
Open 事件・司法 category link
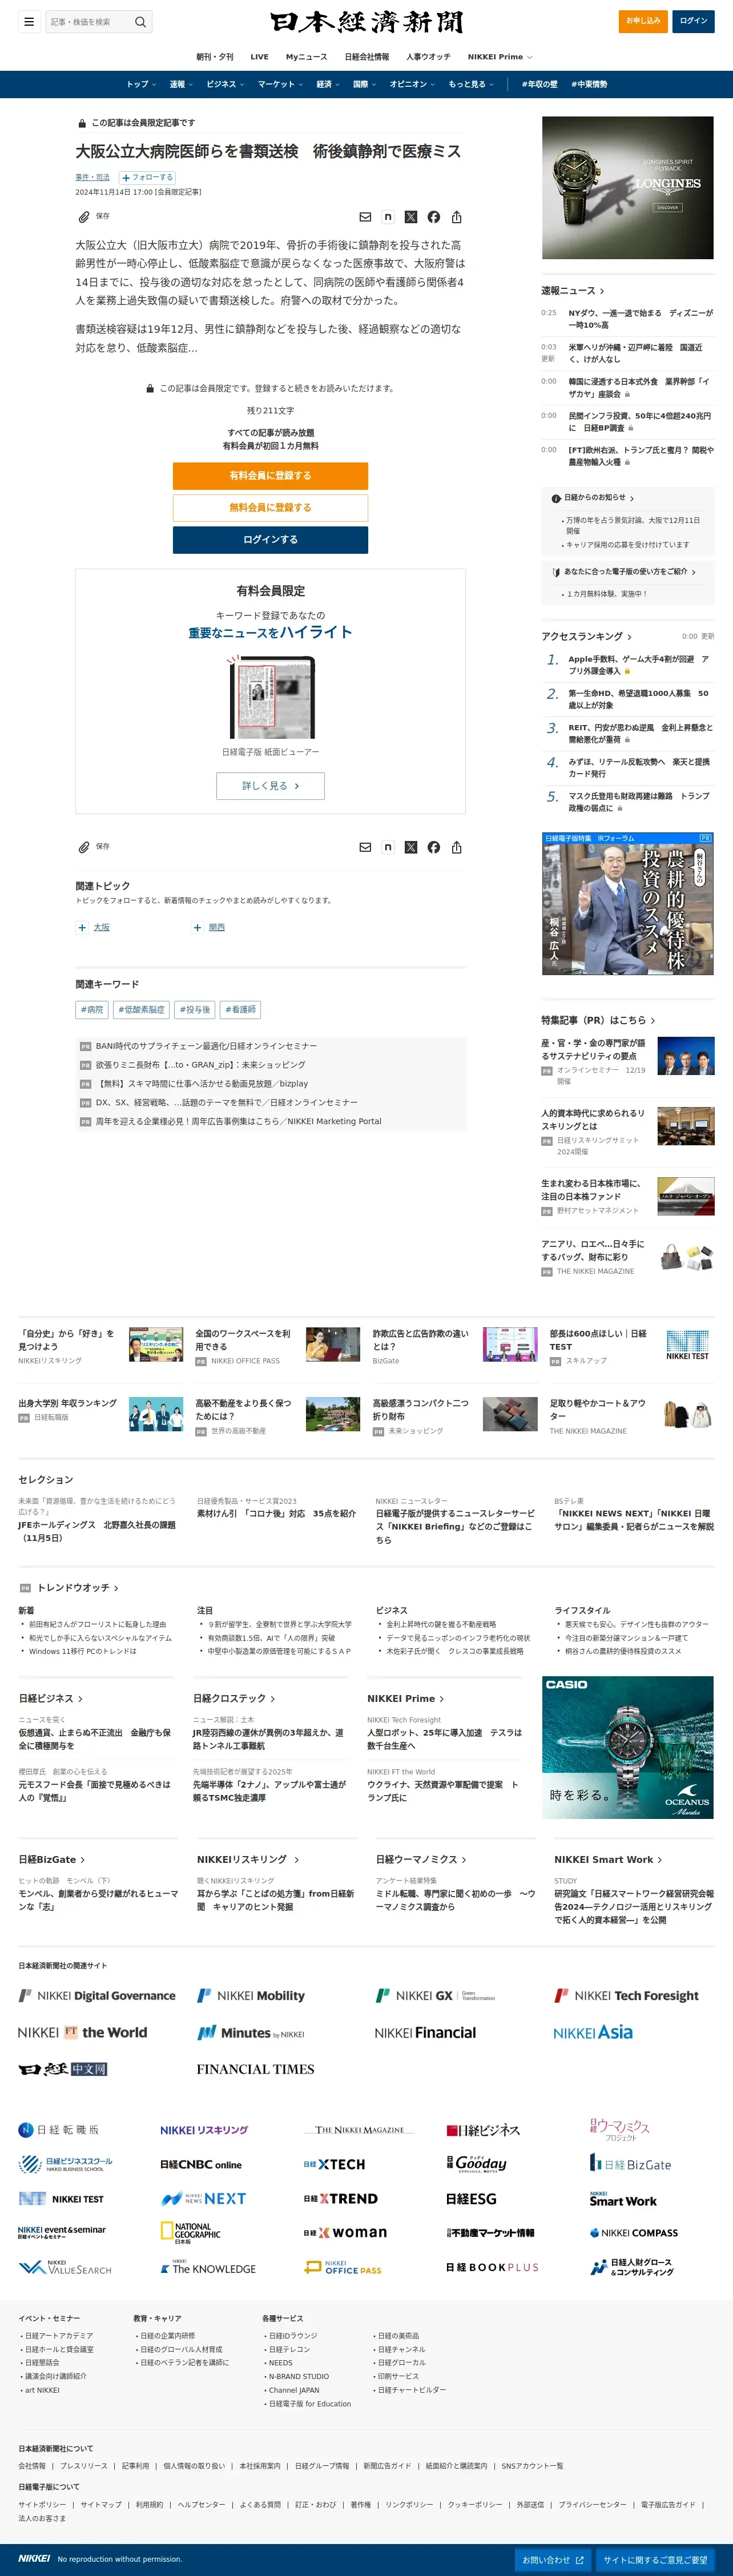[93, 178]
